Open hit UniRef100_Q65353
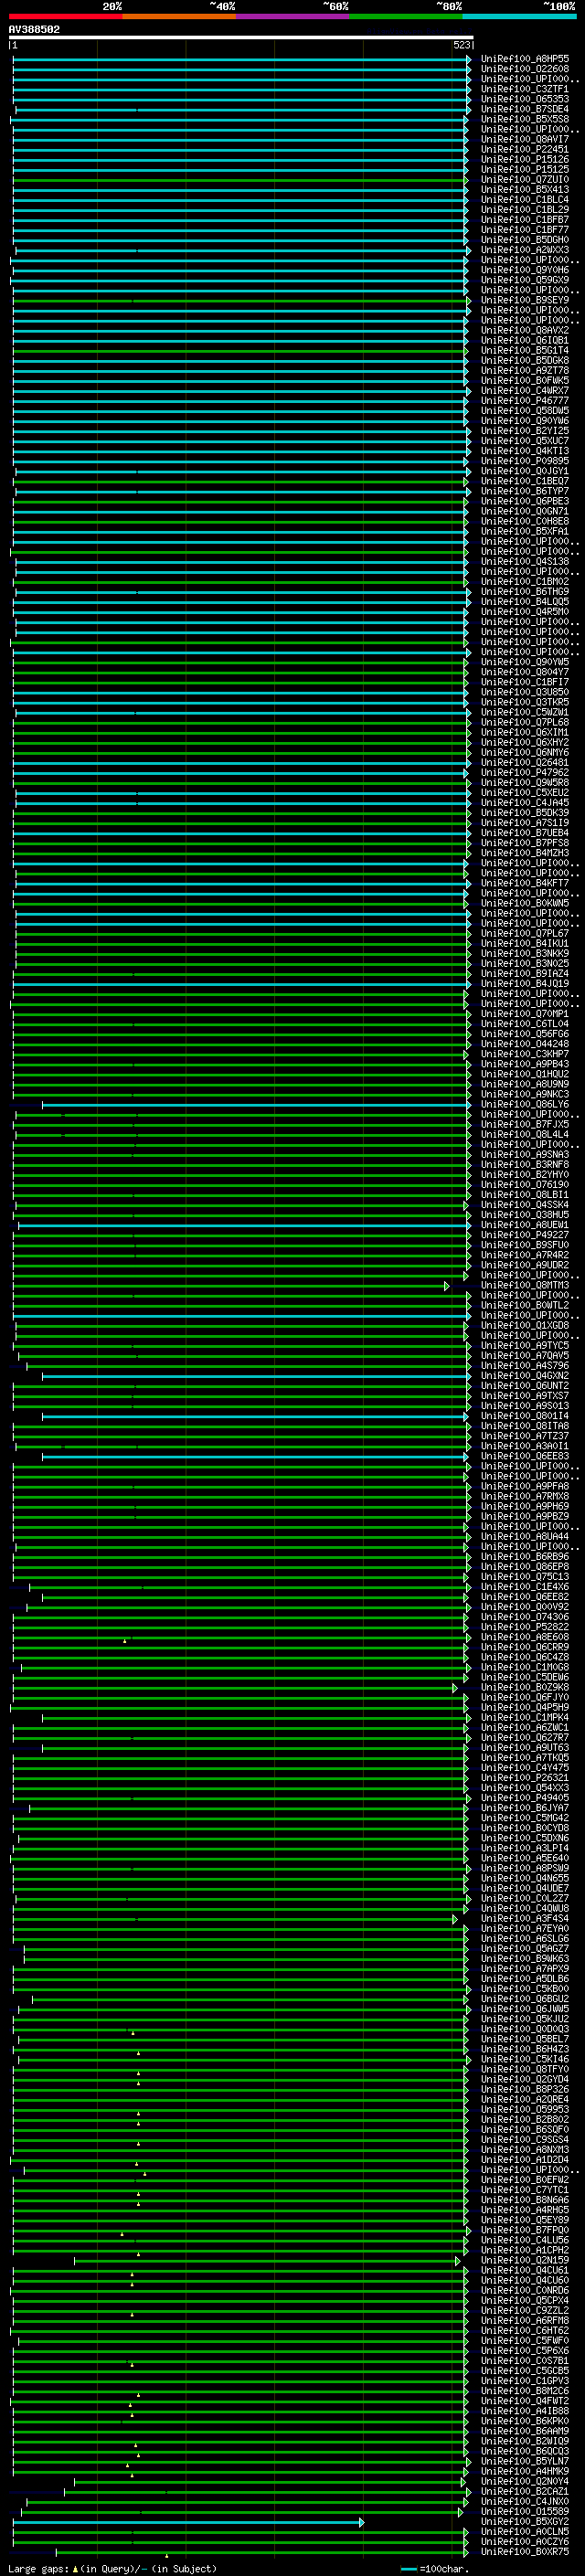The image size is (585, 2576). coord(525,99)
